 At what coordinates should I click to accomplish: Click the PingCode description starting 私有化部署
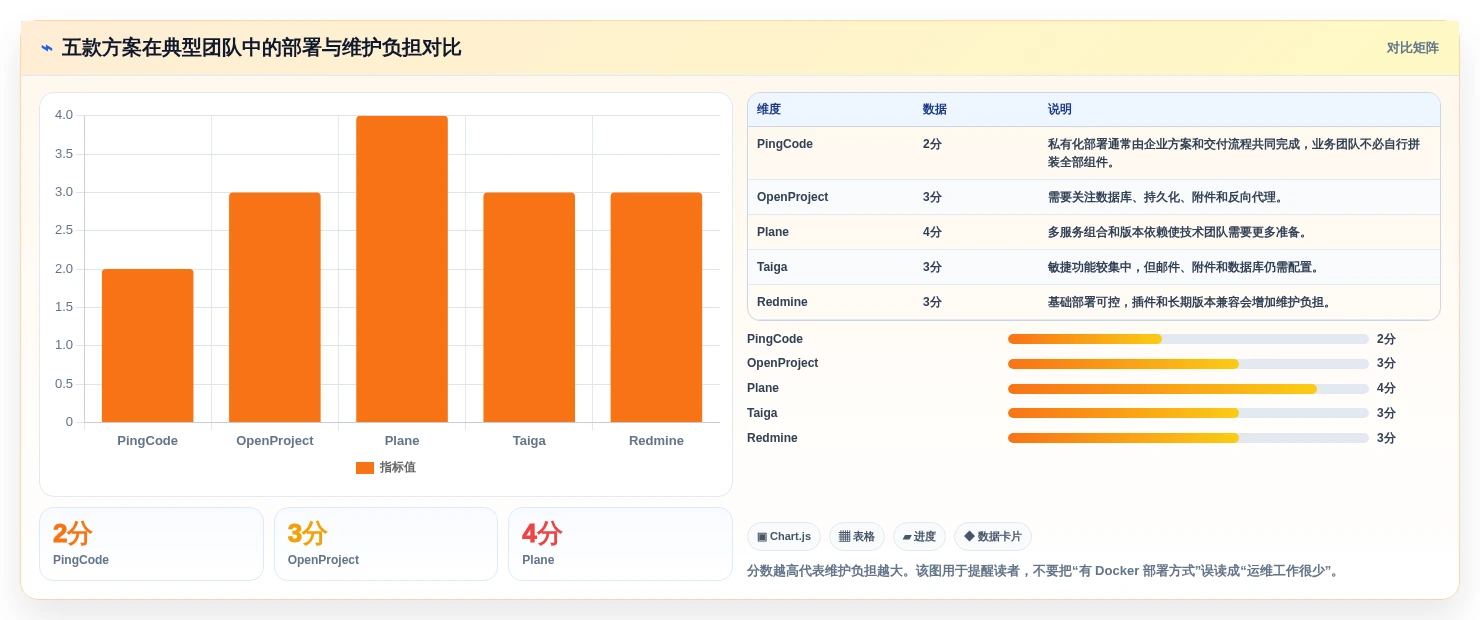(1234, 153)
